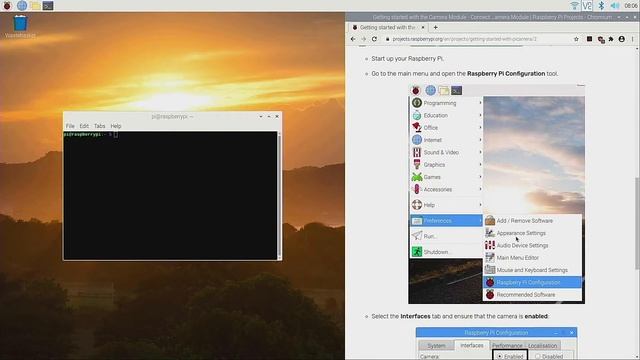Image resolution: width=640 pixels, height=360 pixels.
Task: Click the black square extension icon in Chromium
Action: 589,39
